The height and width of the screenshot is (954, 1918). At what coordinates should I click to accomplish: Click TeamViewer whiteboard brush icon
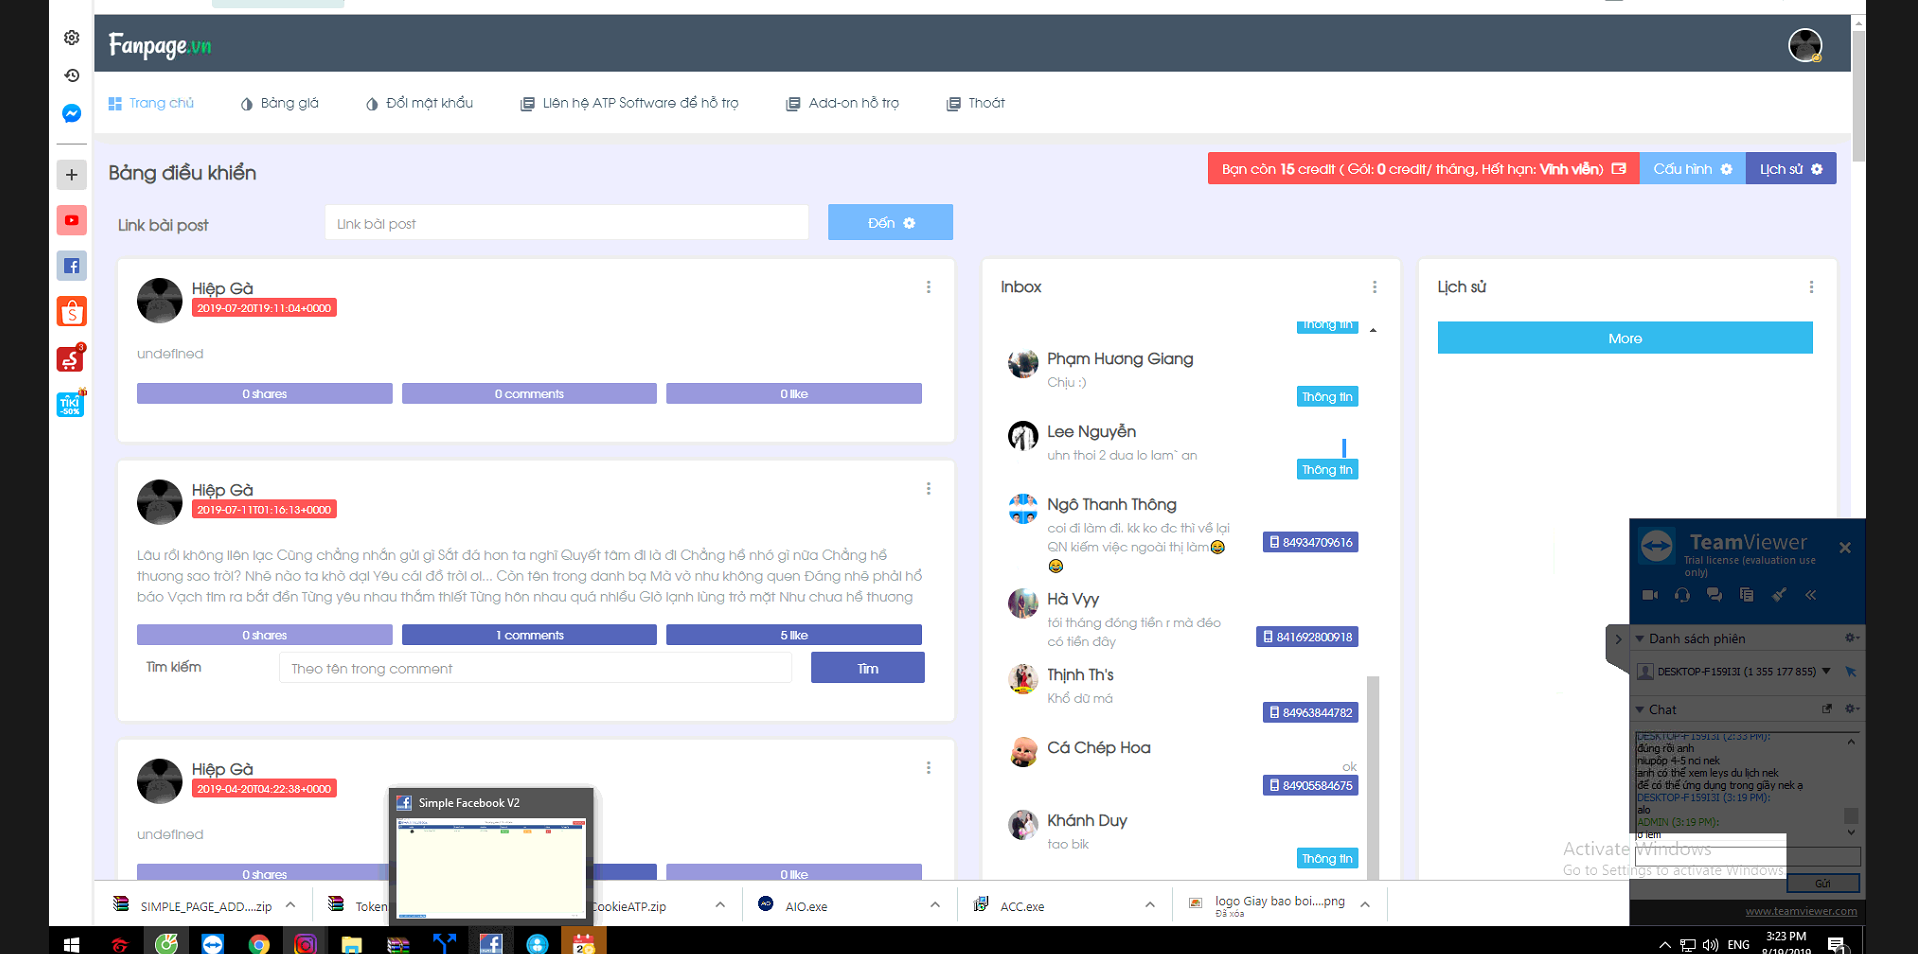coord(1779,595)
